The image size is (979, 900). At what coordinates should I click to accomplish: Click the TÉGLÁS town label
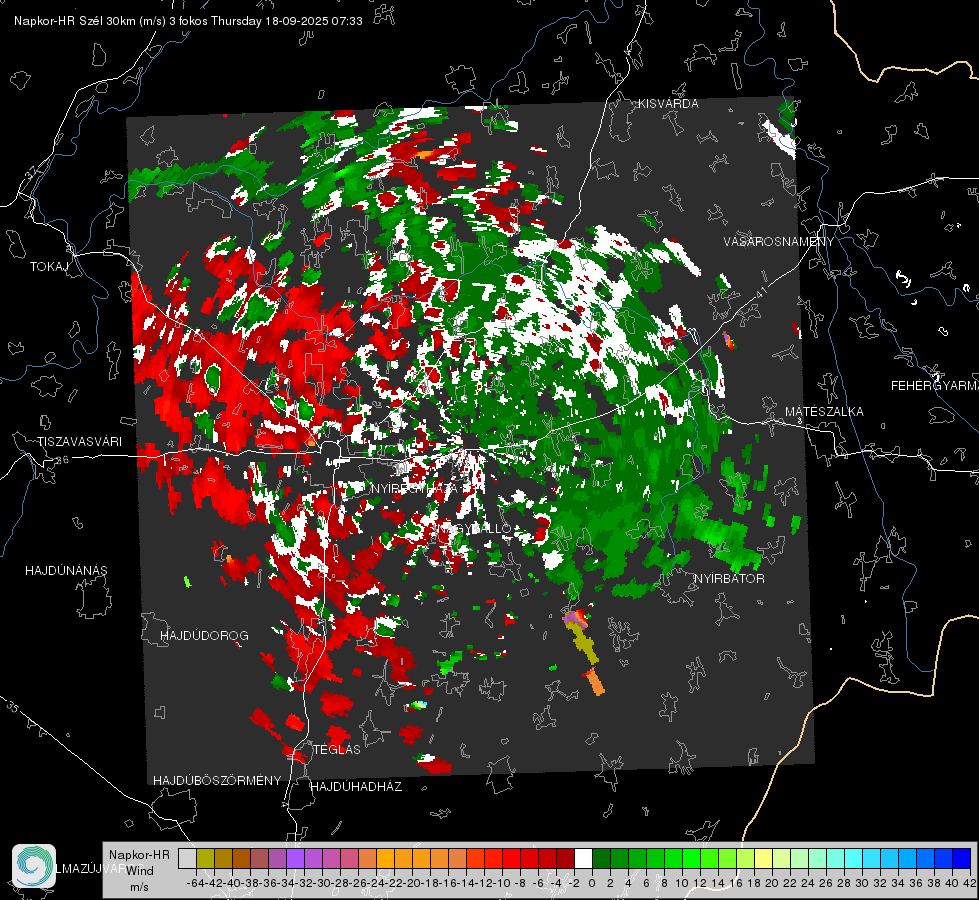pyautogui.click(x=337, y=750)
